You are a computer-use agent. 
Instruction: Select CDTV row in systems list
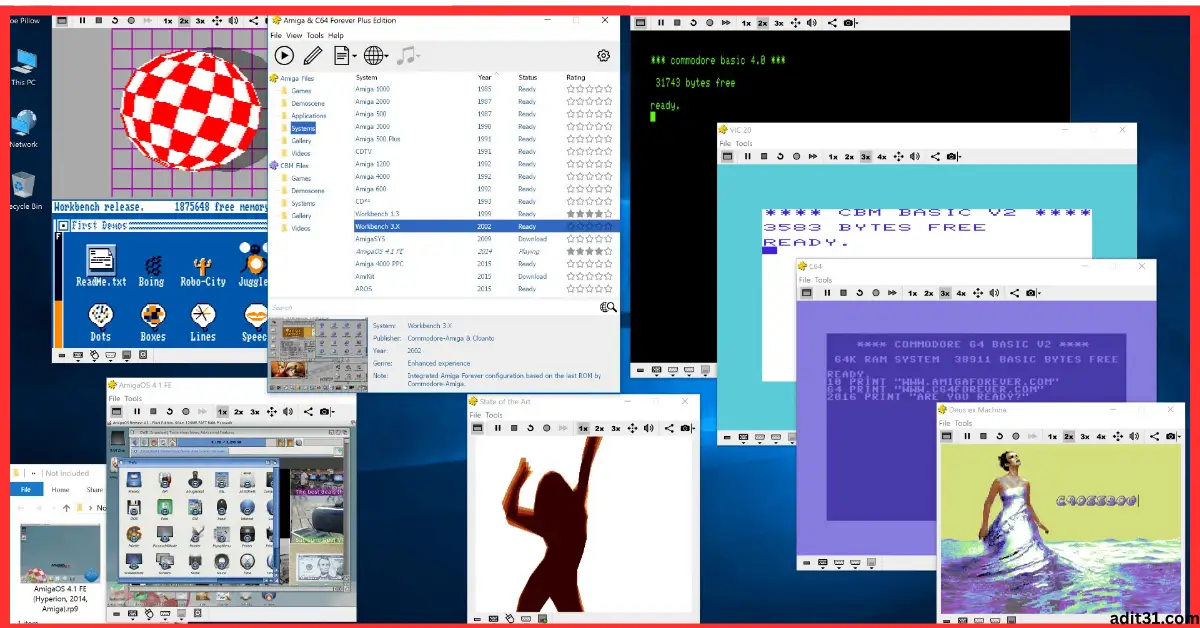point(485,151)
